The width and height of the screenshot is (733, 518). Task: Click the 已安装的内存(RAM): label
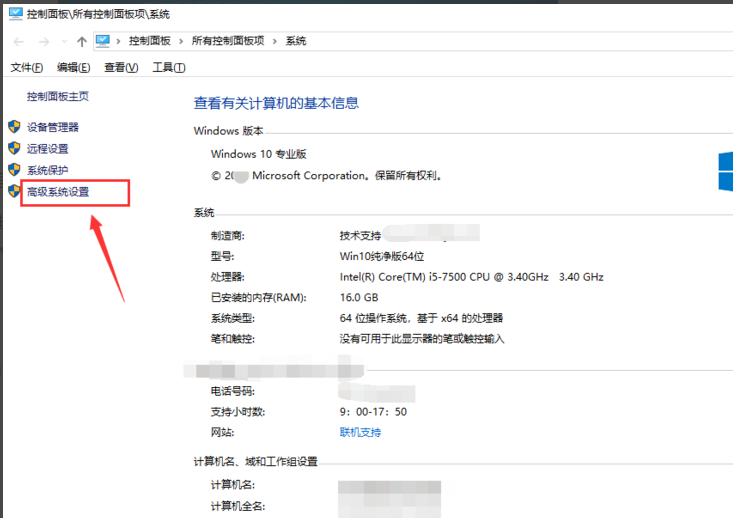(259, 297)
